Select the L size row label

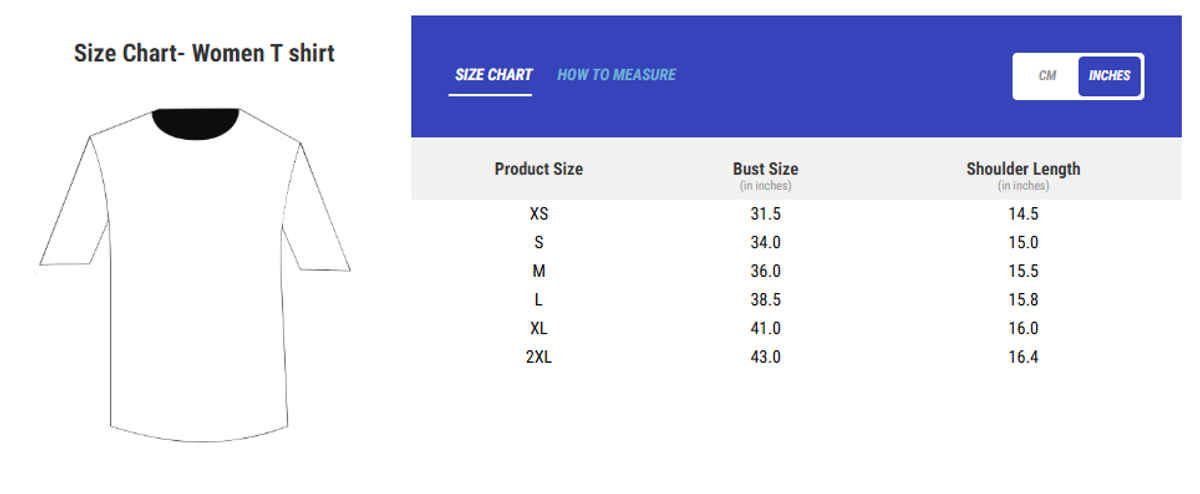(538, 299)
